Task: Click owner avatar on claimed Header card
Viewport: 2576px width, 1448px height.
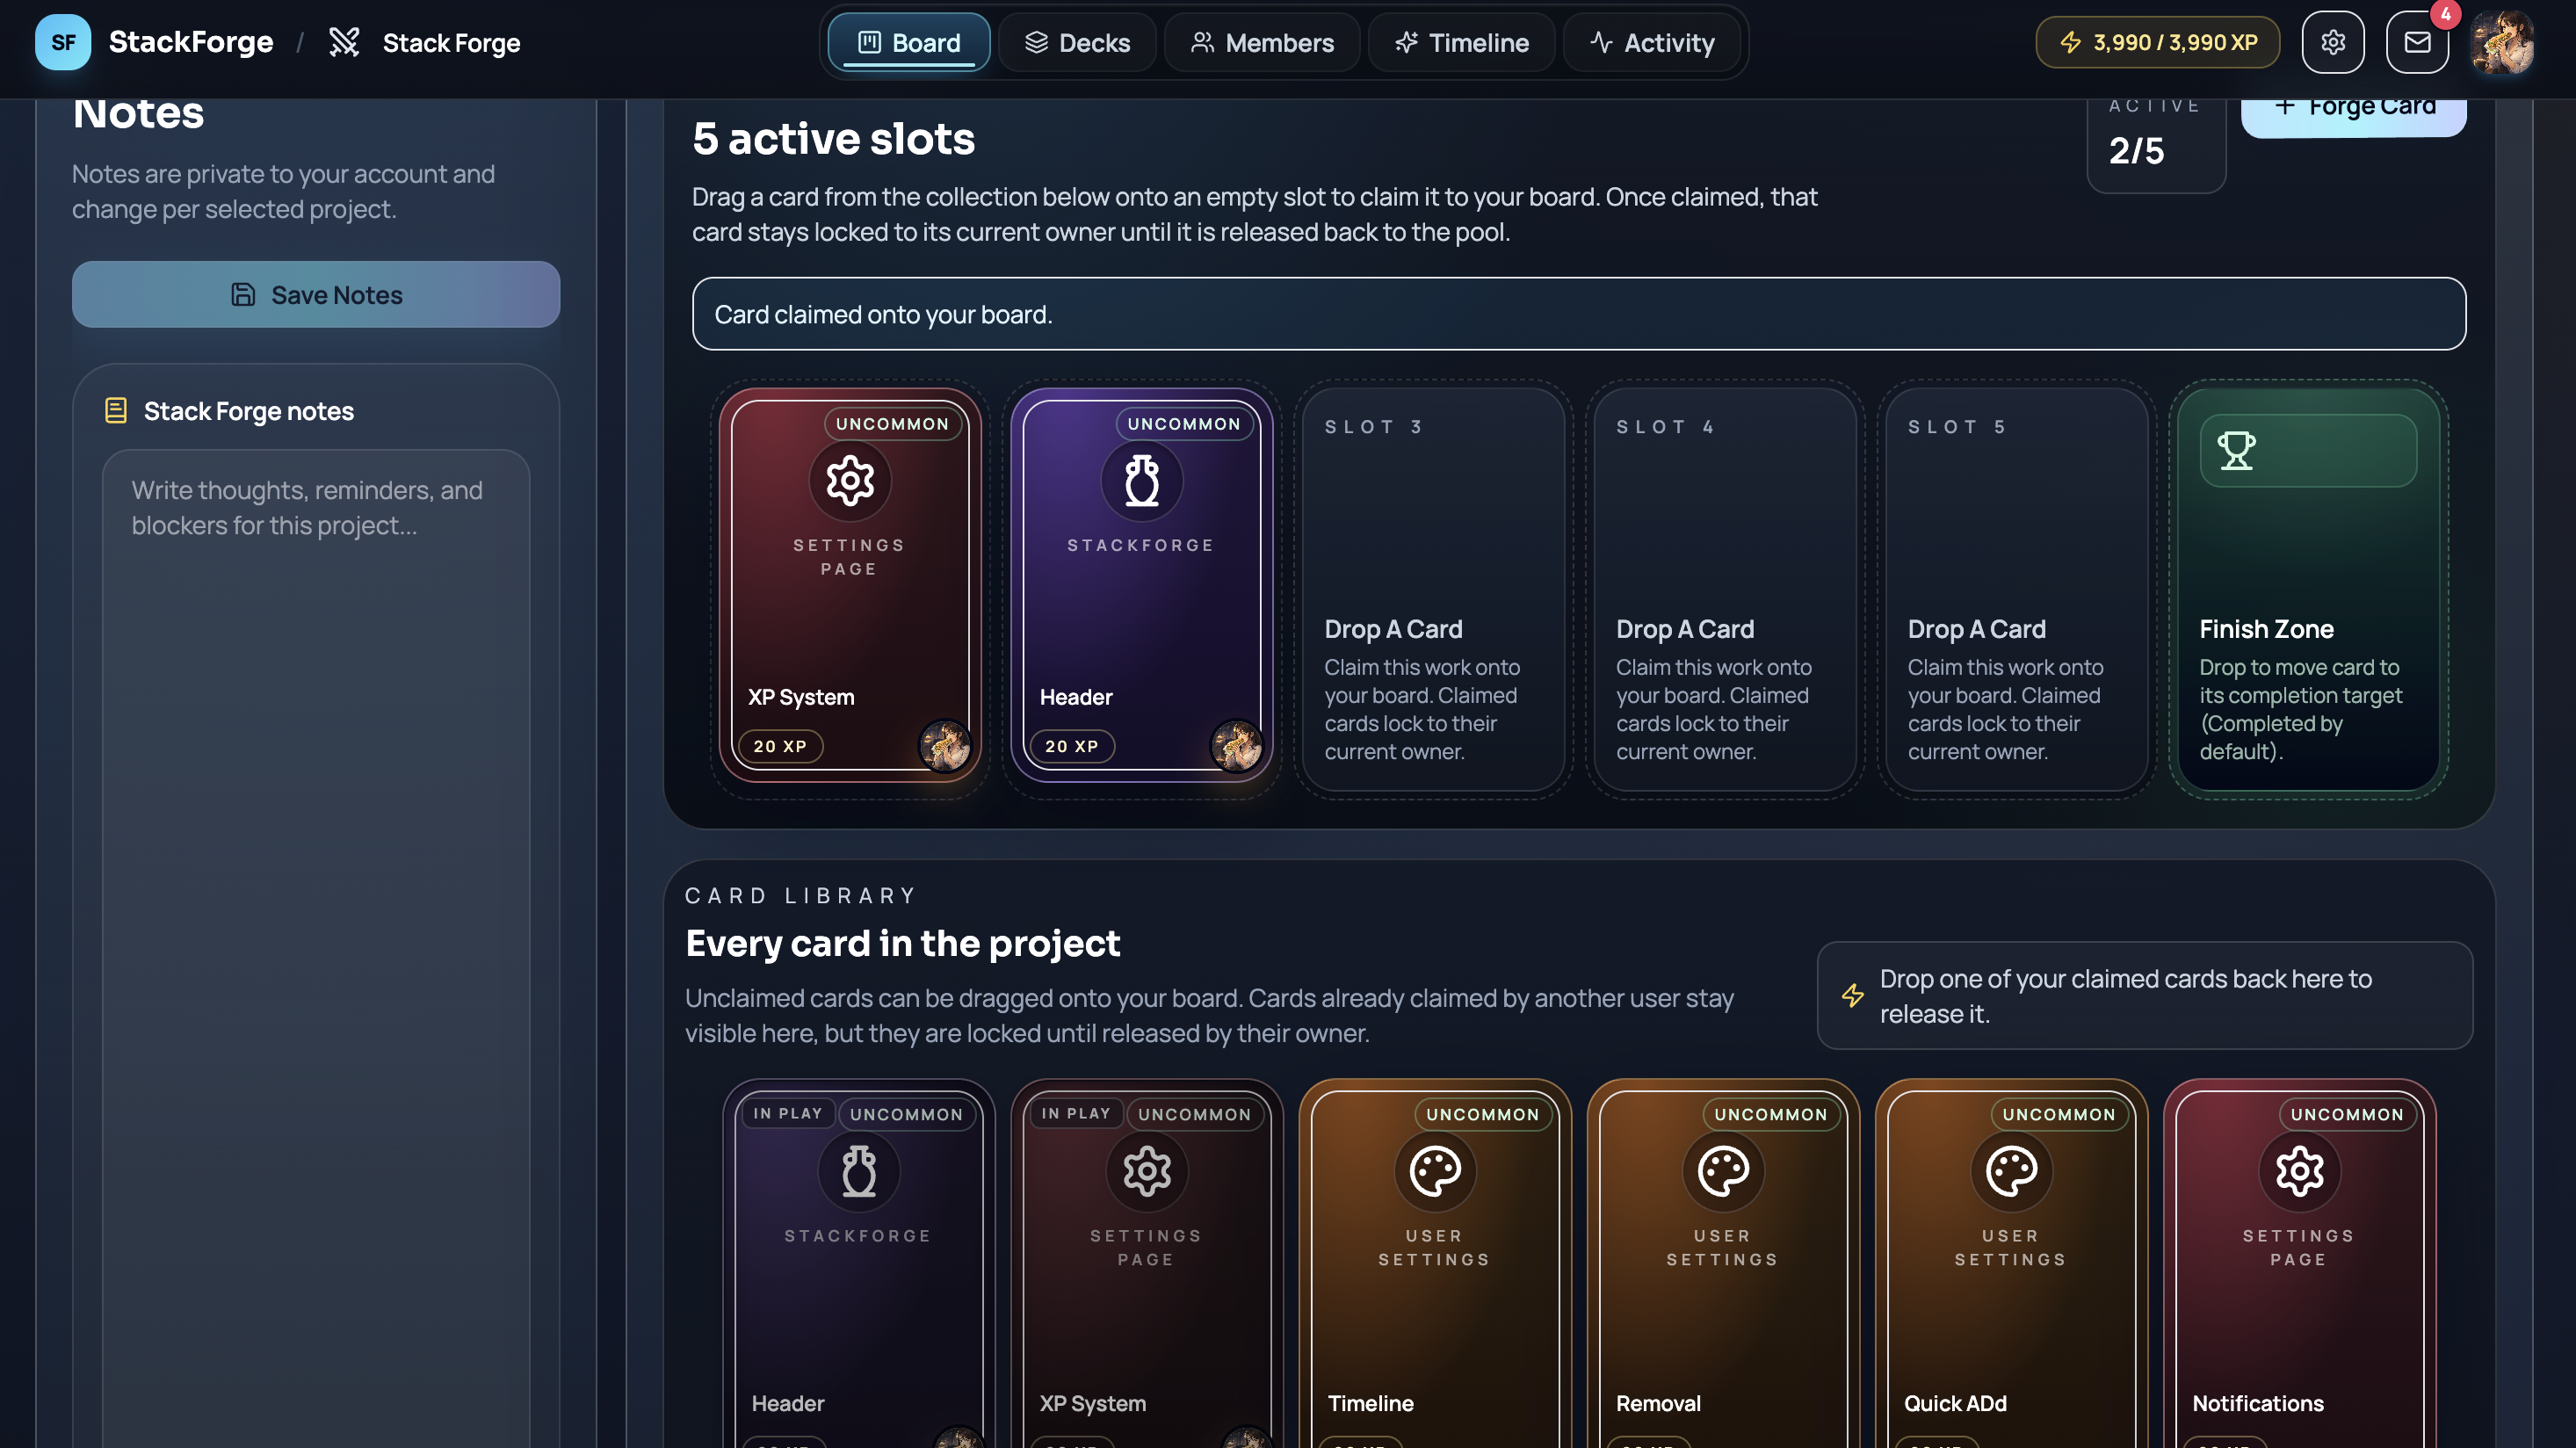Action: tap(1236, 745)
